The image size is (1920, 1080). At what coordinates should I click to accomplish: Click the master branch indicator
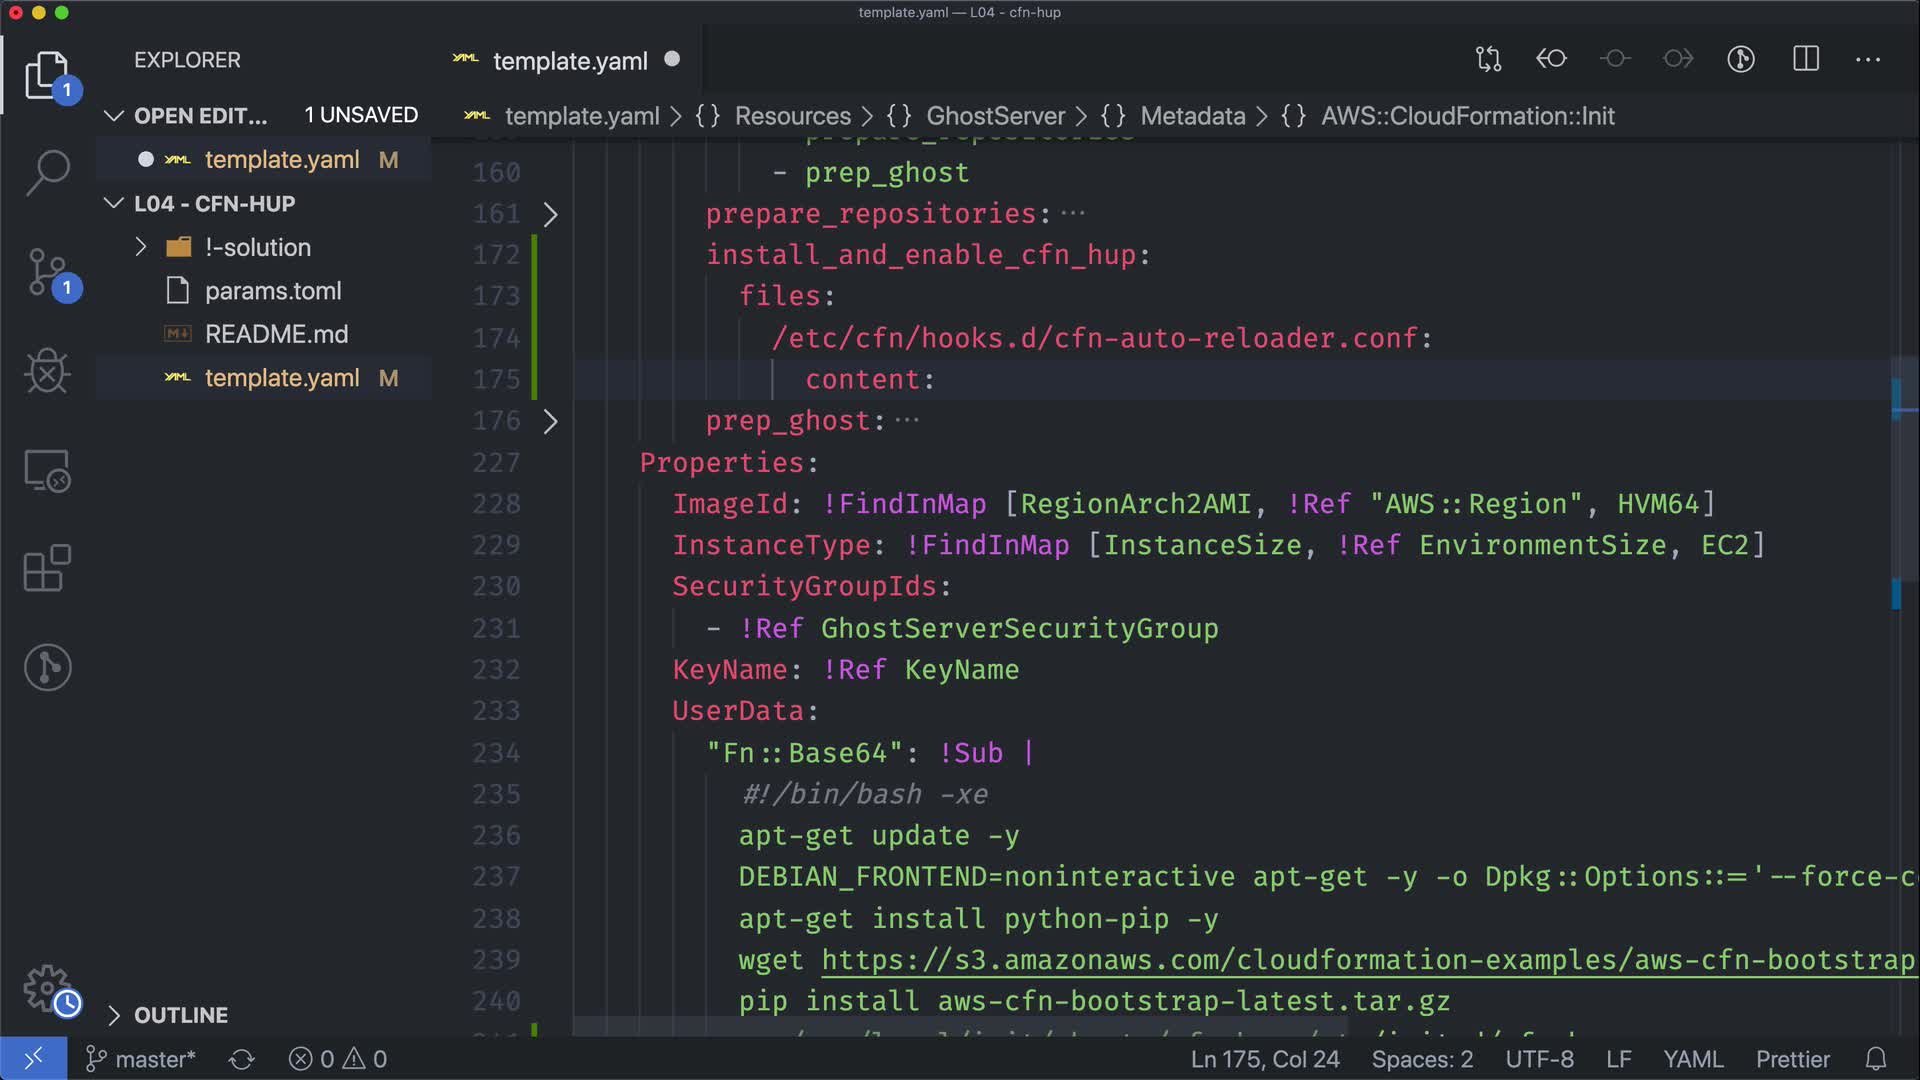(141, 1059)
